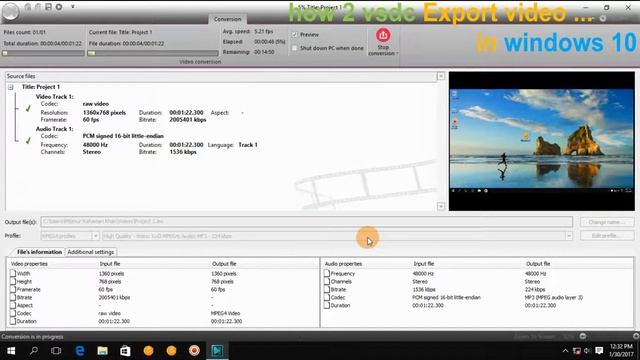Click the network icon in system tray
Viewport: 640px width, 360px height.
577,351
